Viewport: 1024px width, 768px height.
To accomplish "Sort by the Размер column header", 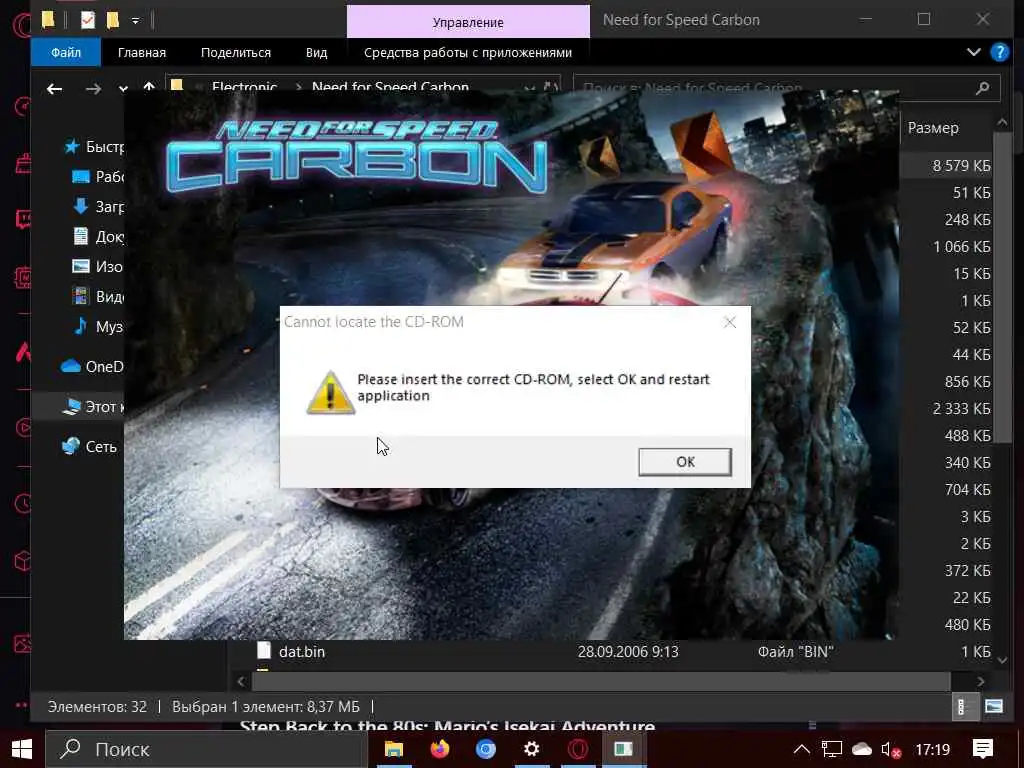I will pos(933,128).
